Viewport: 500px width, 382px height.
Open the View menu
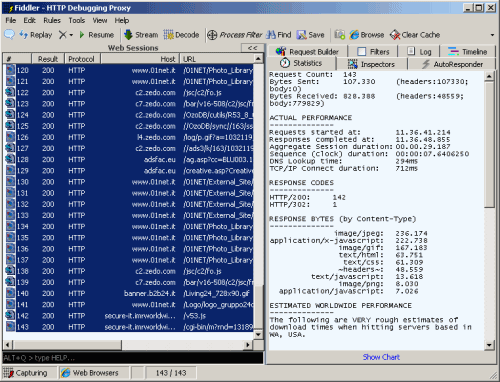click(100, 20)
